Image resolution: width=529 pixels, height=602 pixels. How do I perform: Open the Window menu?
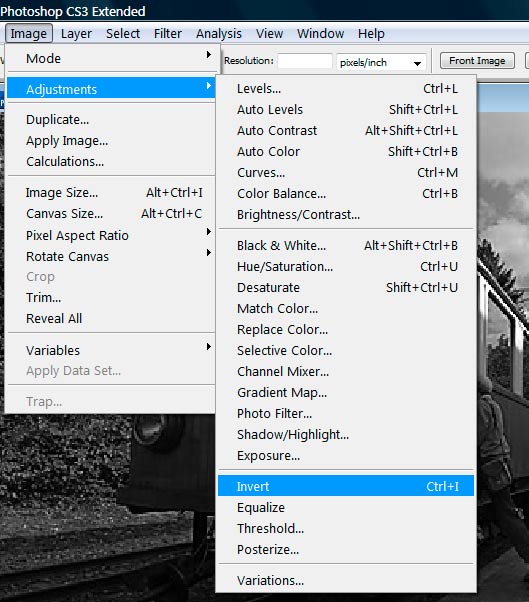point(321,34)
